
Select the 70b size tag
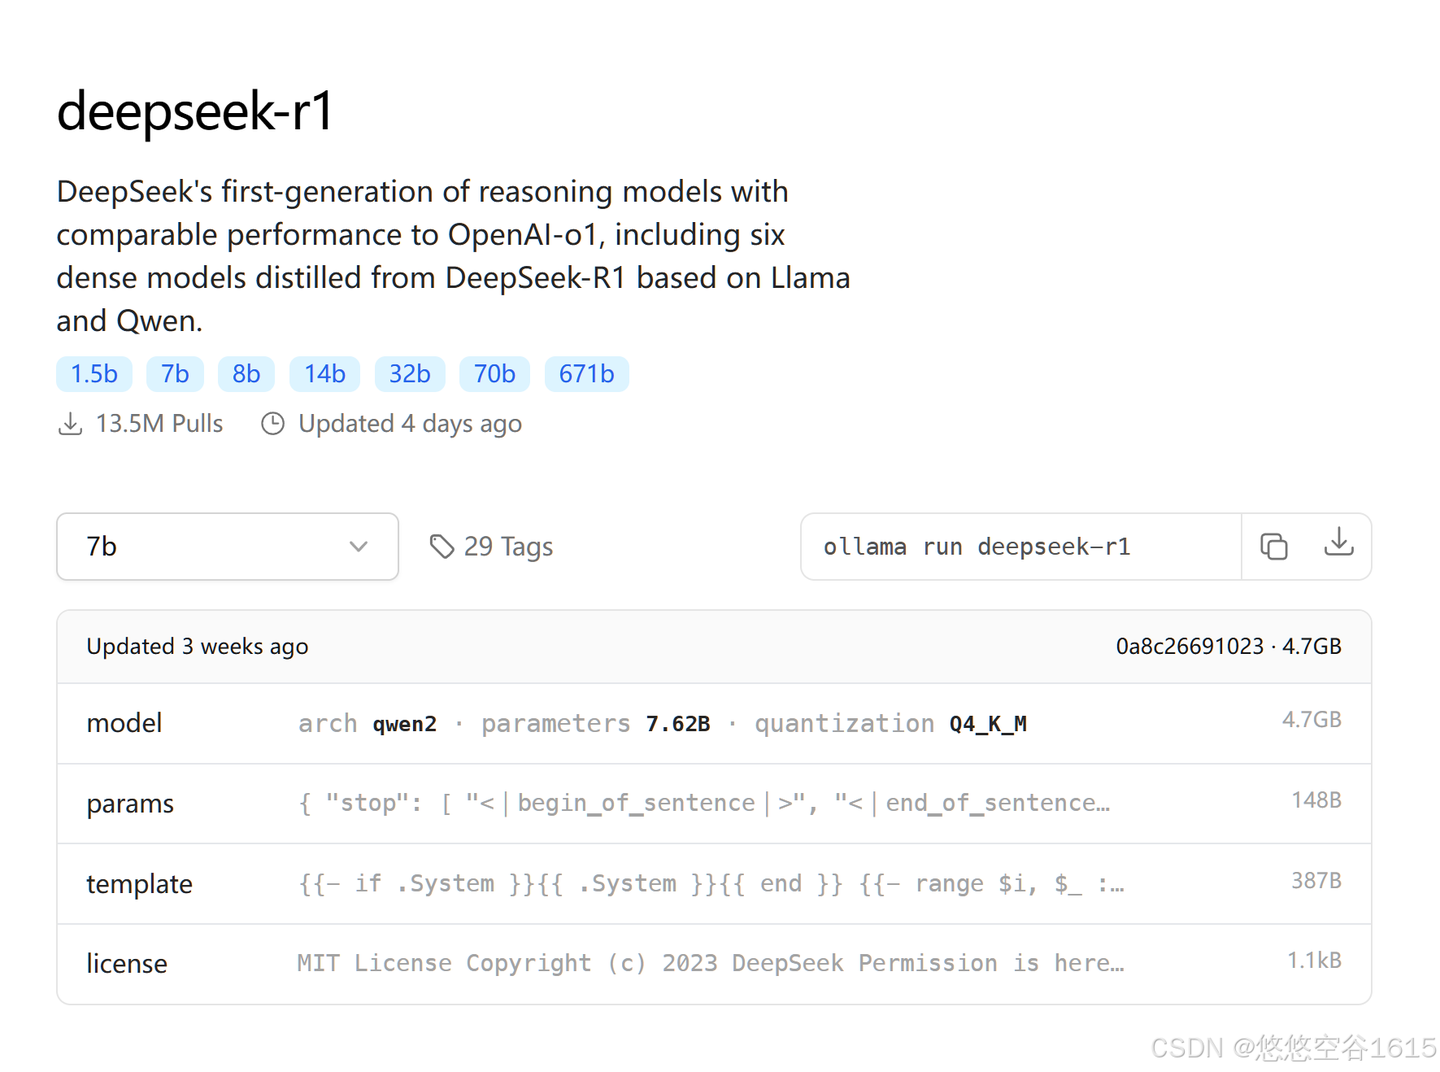click(494, 373)
